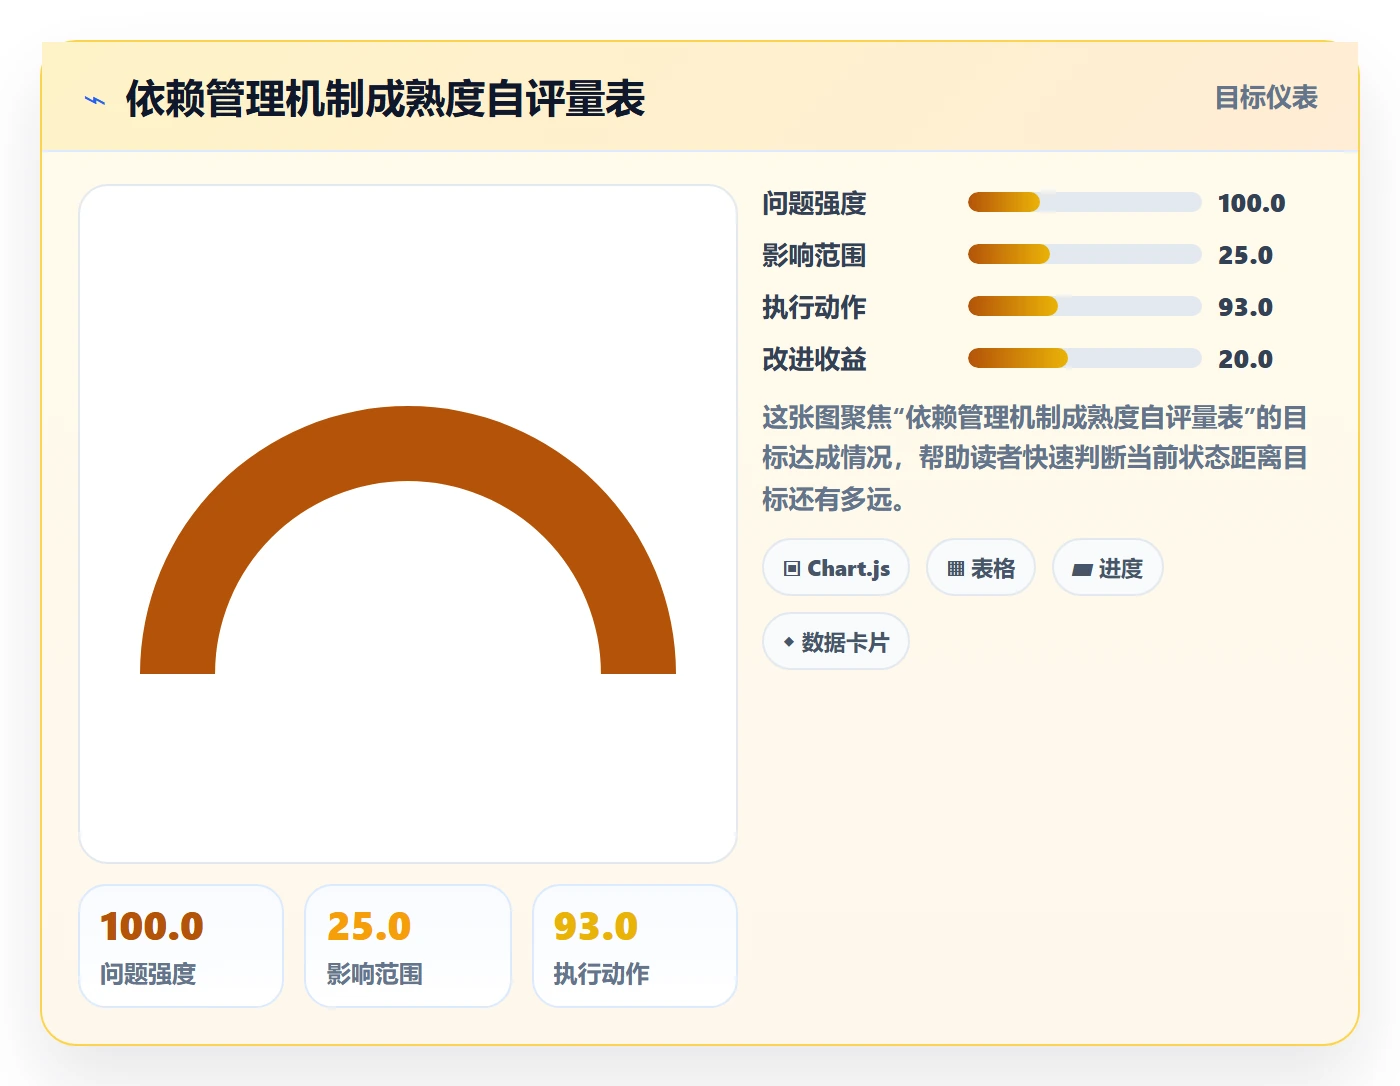
Task: Open the 93.0 执行动作 stat card
Action: coord(635,946)
